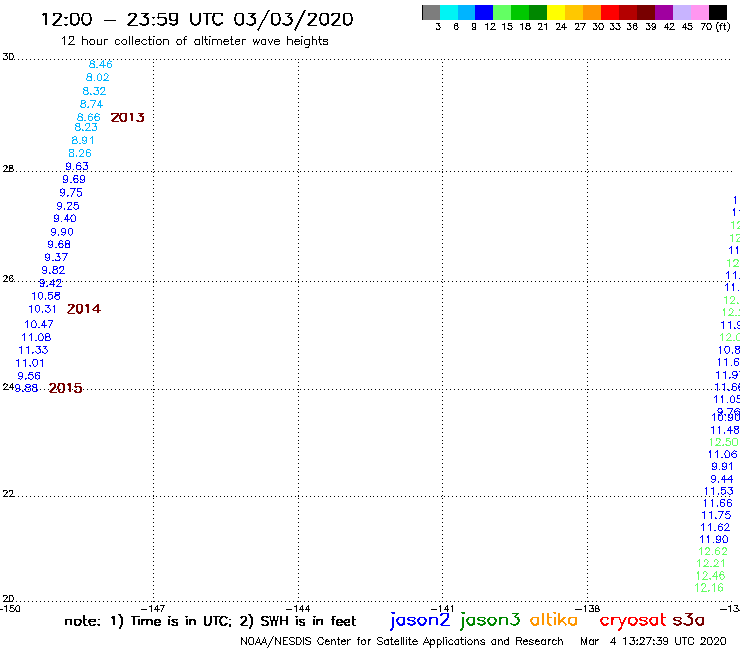Viewport: 740px width, 650px height.
Task: Select the green 12.16 value at the bottom
Action: [x=709, y=588]
